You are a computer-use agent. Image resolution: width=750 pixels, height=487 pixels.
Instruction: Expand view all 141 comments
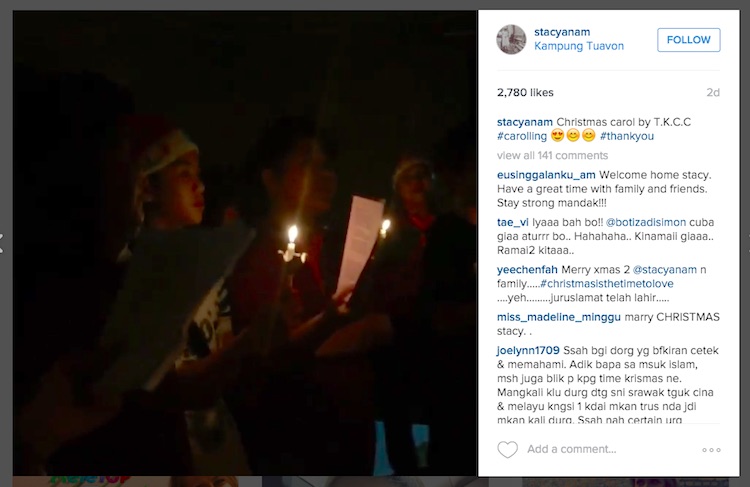click(552, 155)
